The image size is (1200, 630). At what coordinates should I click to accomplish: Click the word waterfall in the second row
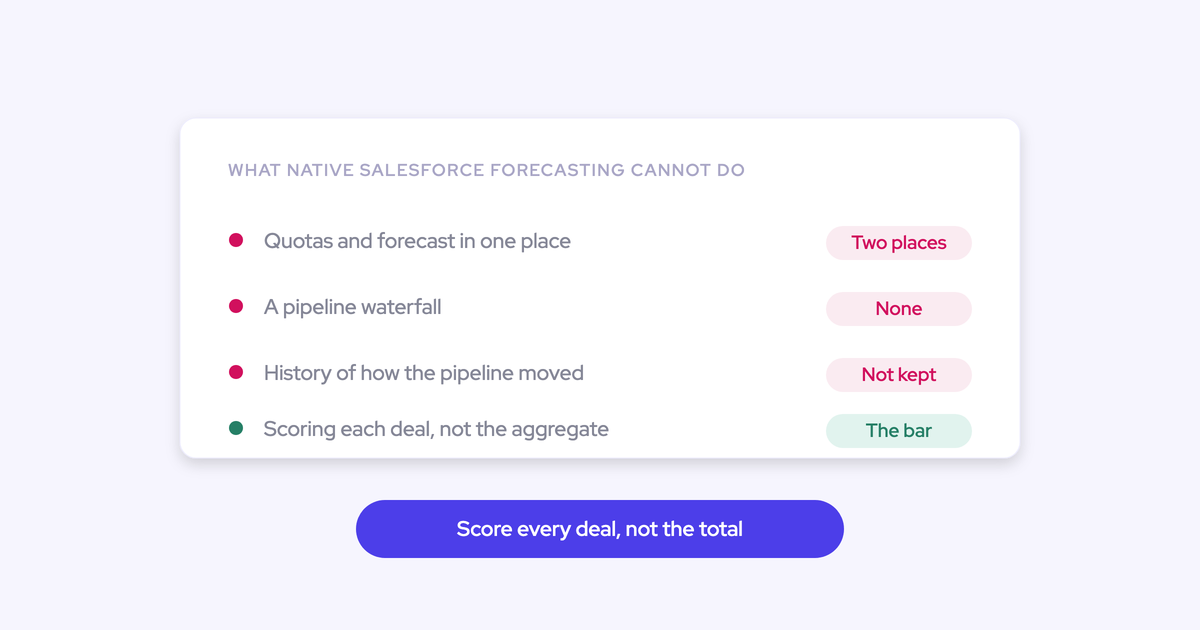(x=393, y=307)
